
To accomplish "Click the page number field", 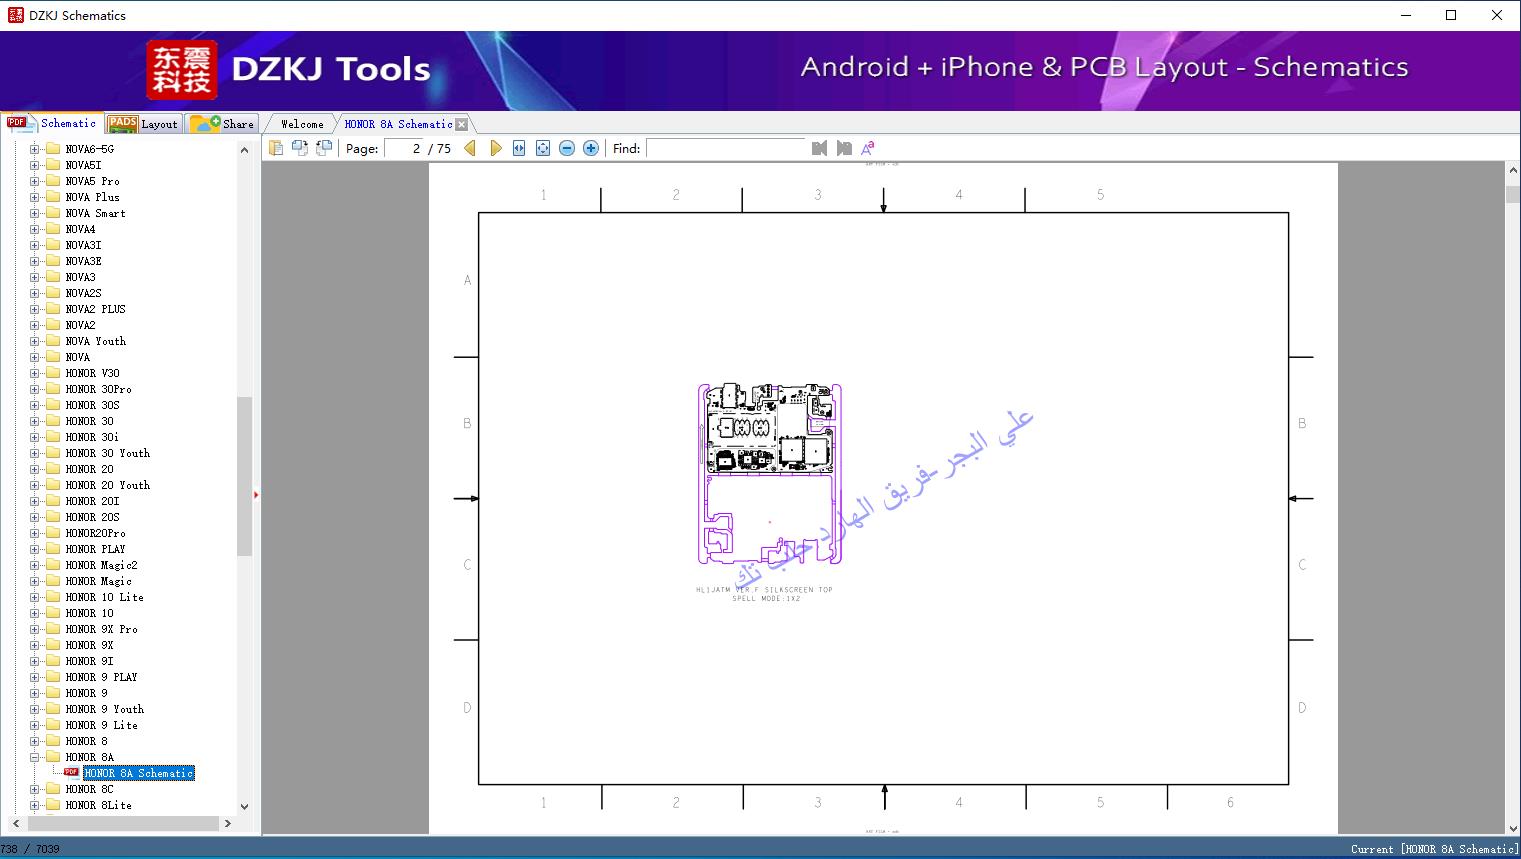I will [404, 148].
